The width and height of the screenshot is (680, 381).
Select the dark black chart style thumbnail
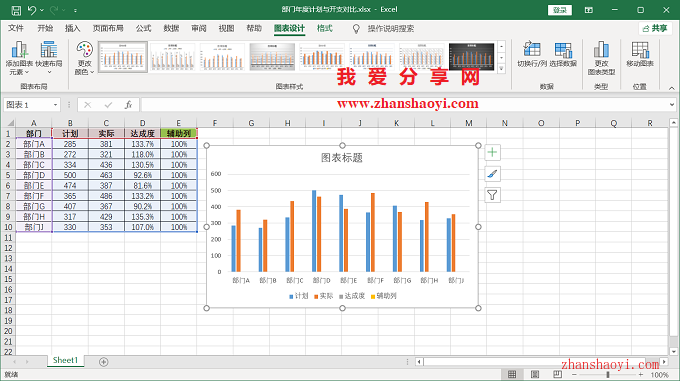click(x=471, y=56)
